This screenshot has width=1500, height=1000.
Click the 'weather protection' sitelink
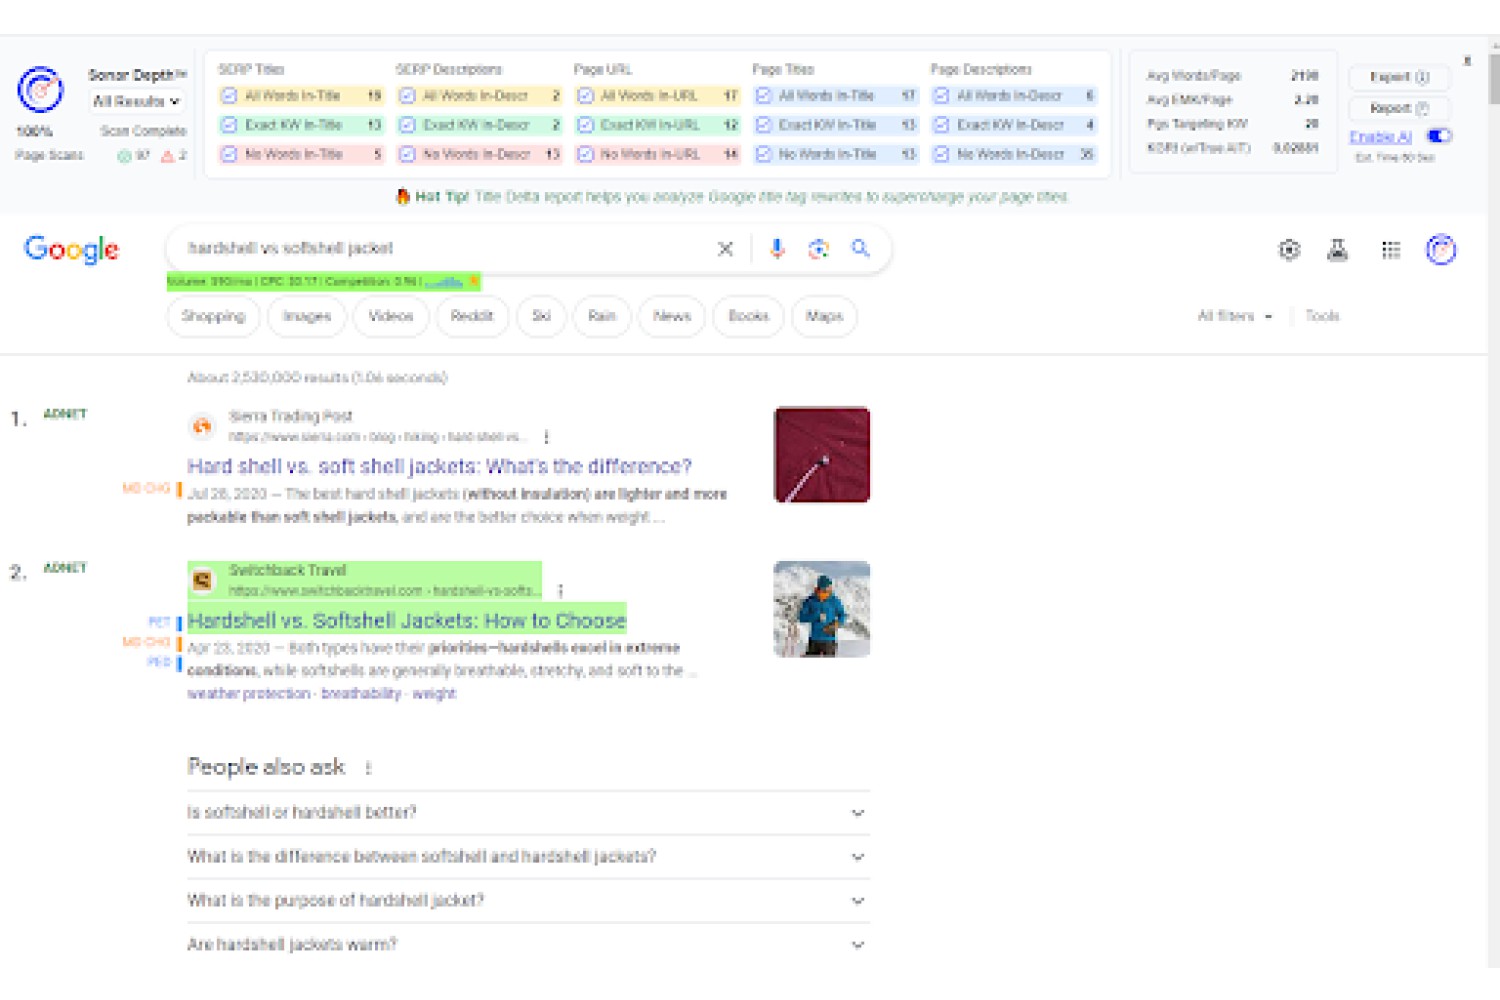(249, 694)
